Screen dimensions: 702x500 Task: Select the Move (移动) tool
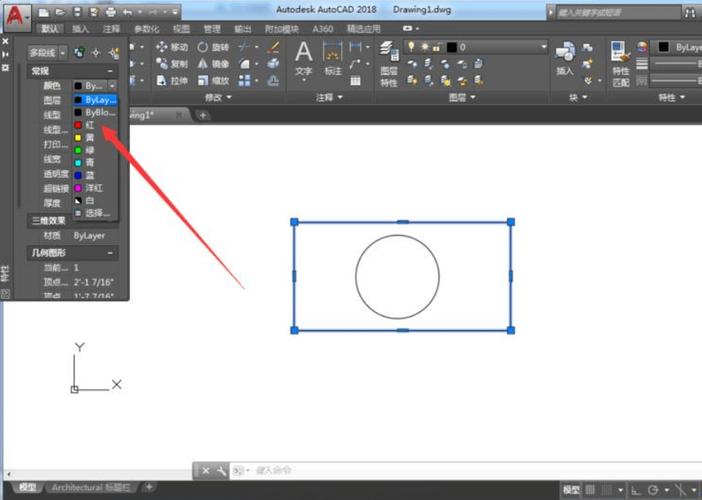(172, 47)
